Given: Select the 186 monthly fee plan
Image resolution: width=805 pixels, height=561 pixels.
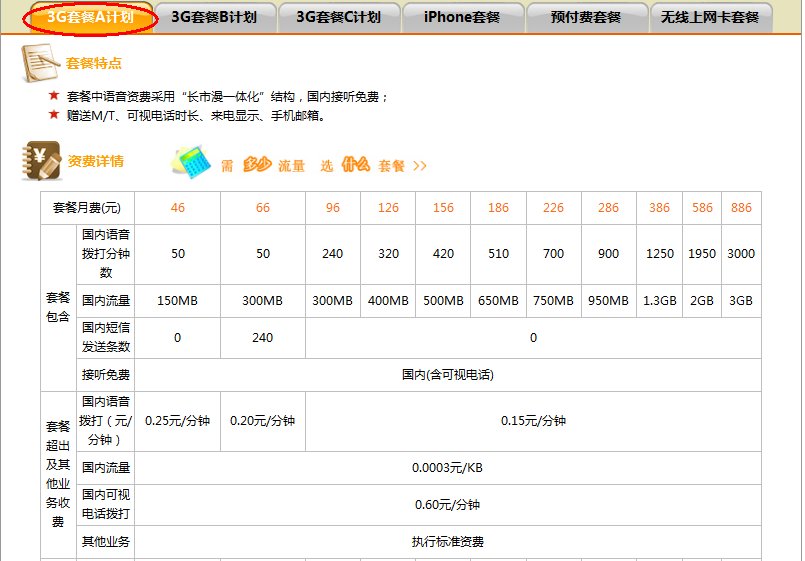Looking at the screenshot, I should click(x=498, y=208).
